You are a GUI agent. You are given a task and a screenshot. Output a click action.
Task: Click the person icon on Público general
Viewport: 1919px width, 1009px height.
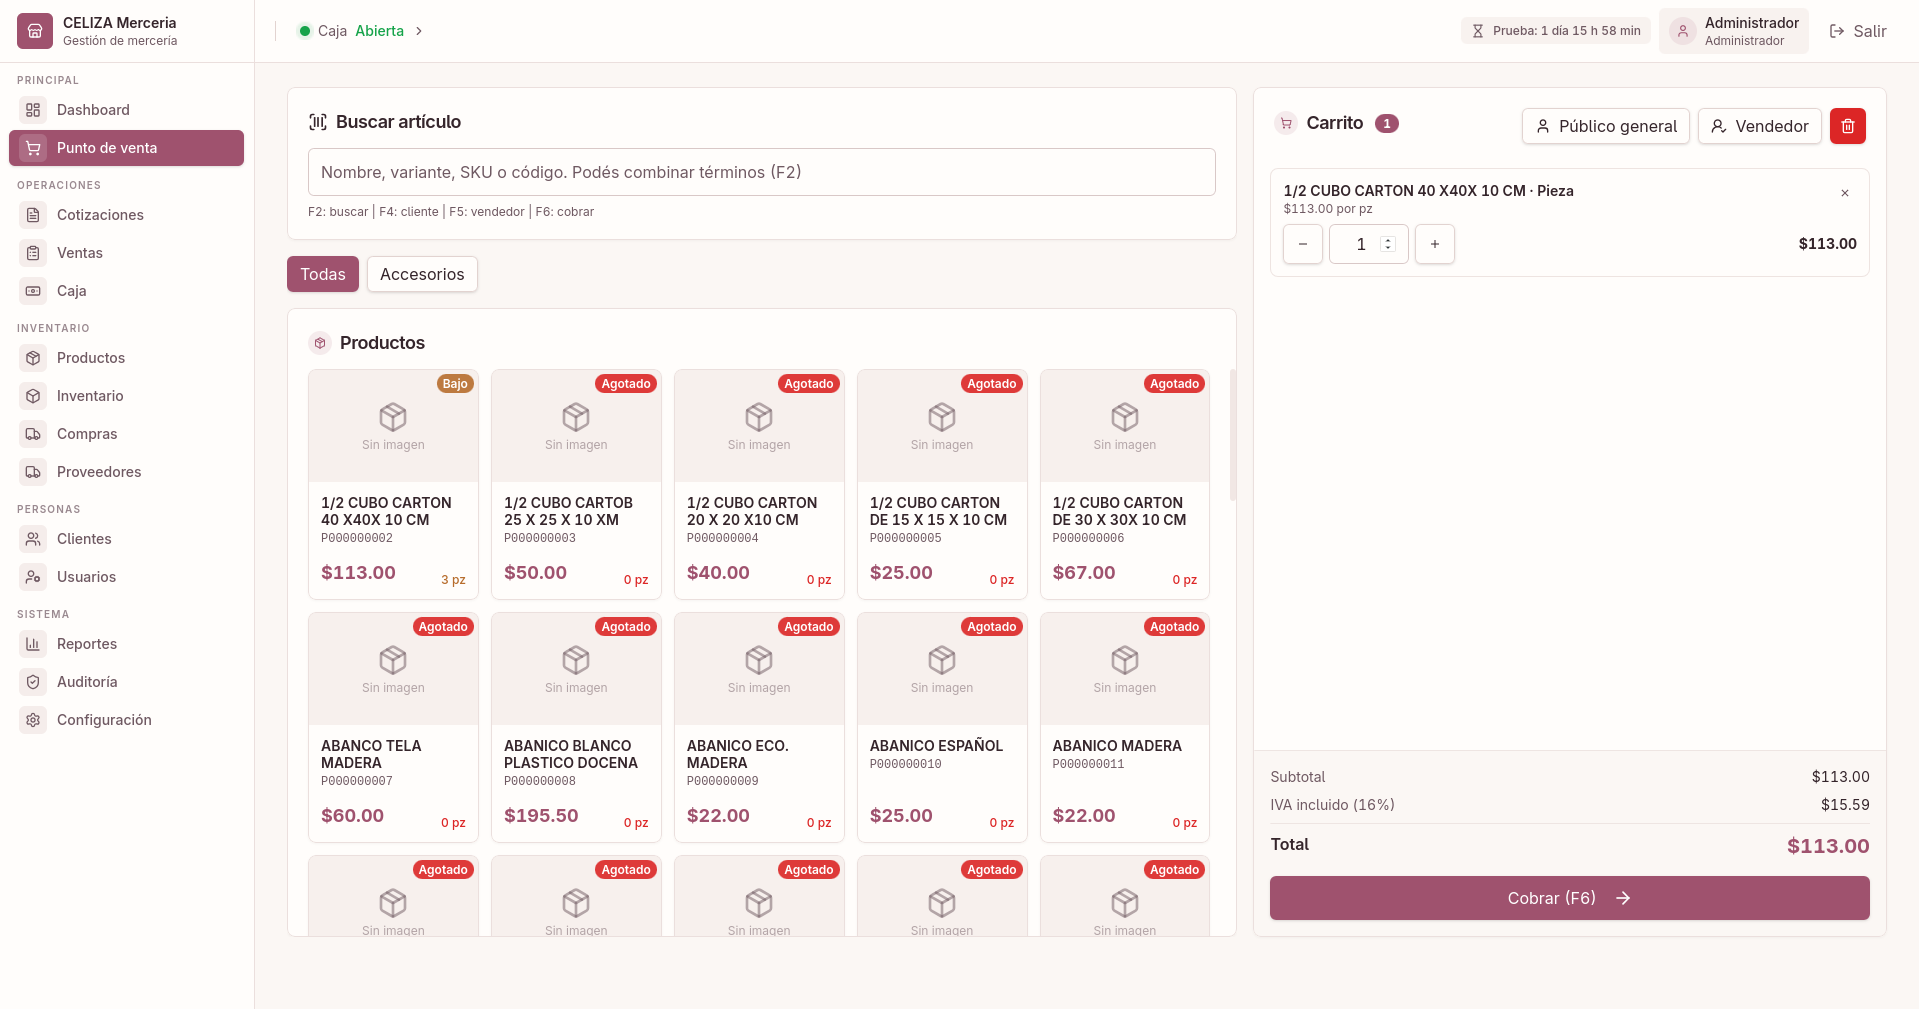[1543, 126]
